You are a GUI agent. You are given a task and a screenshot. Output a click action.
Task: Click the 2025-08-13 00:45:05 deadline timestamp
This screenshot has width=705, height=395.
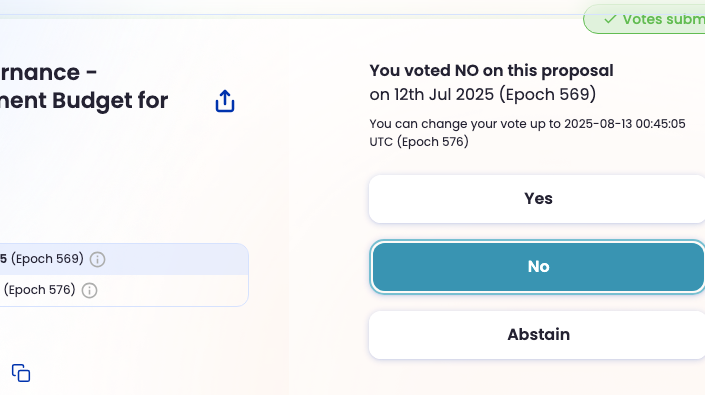point(625,124)
